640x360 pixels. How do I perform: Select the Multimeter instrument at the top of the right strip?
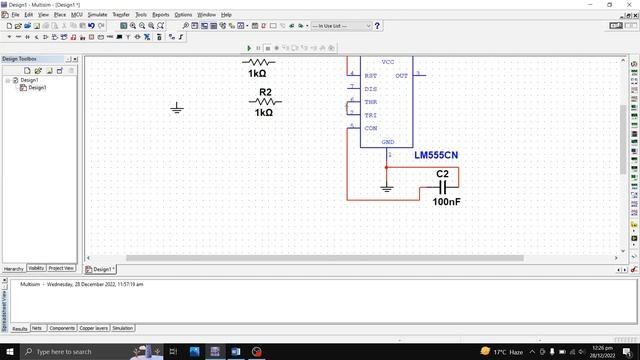click(x=634, y=64)
